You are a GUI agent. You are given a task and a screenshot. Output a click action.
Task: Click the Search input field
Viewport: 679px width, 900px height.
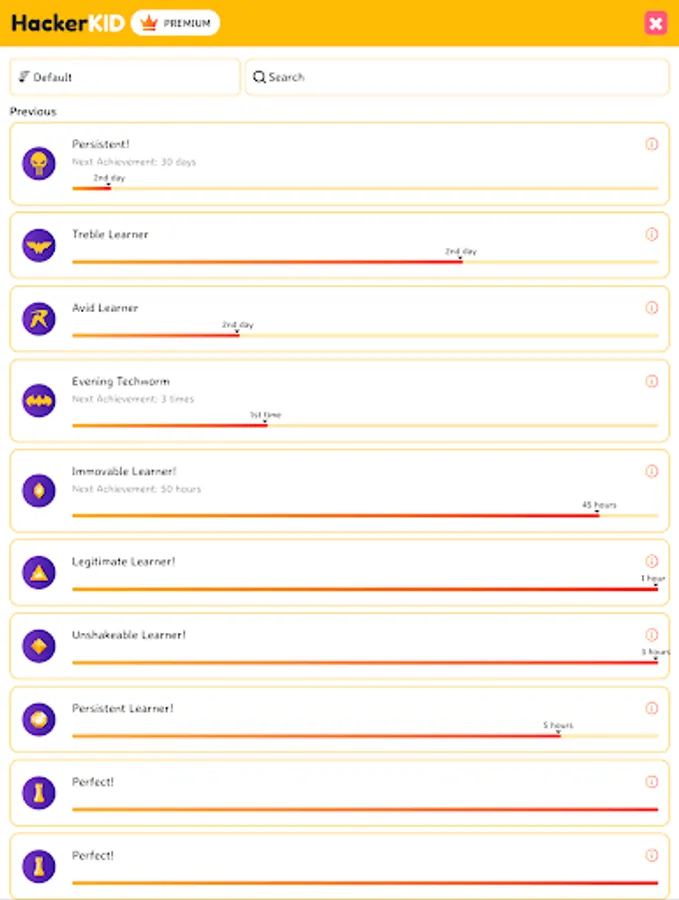click(457, 77)
